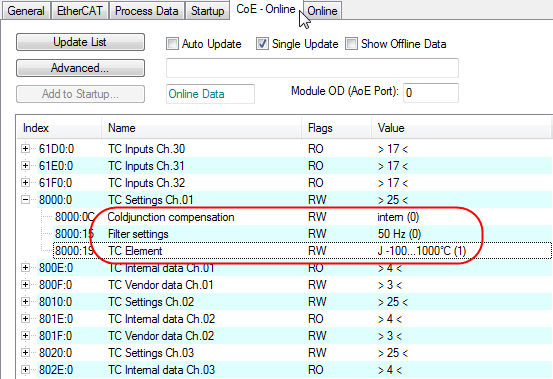
Task: Sort by the Index column header
Action: point(59,128)
